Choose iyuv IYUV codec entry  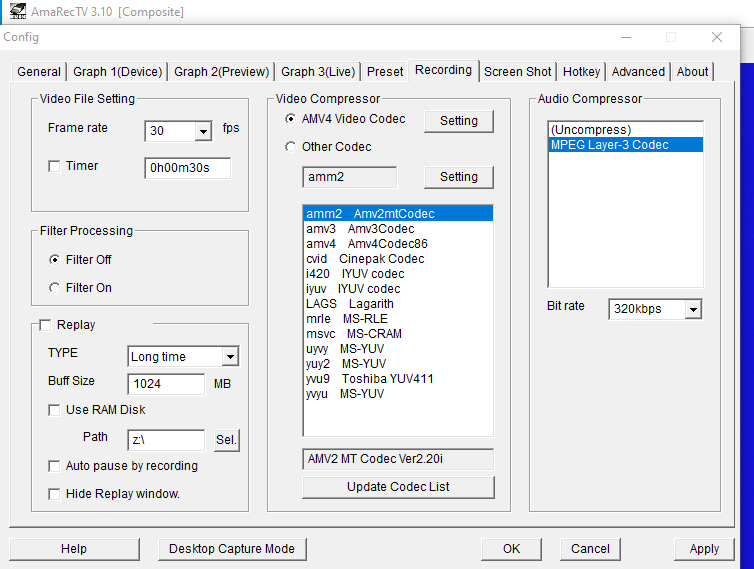398,289
